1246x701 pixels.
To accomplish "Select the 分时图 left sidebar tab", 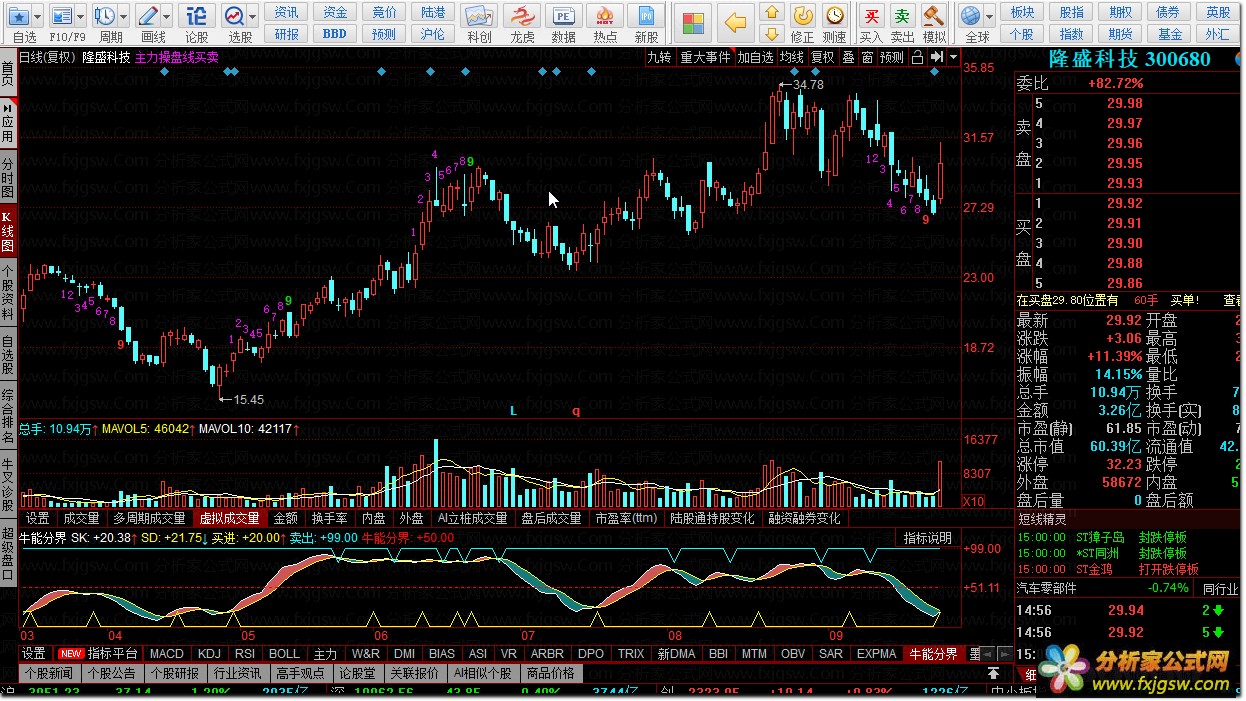I will point(8,177).
